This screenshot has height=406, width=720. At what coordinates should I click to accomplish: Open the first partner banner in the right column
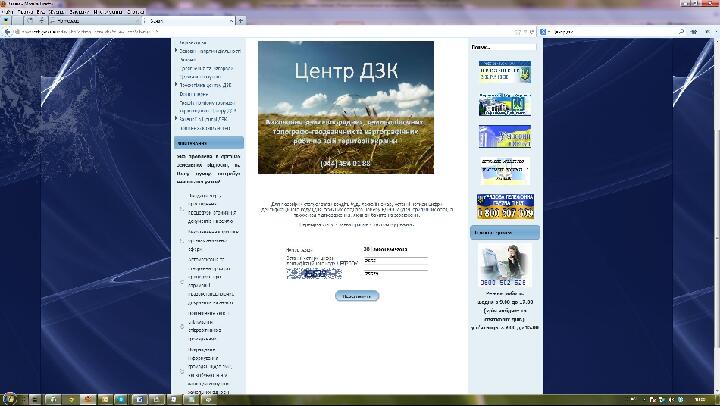(x=505, y=72)
